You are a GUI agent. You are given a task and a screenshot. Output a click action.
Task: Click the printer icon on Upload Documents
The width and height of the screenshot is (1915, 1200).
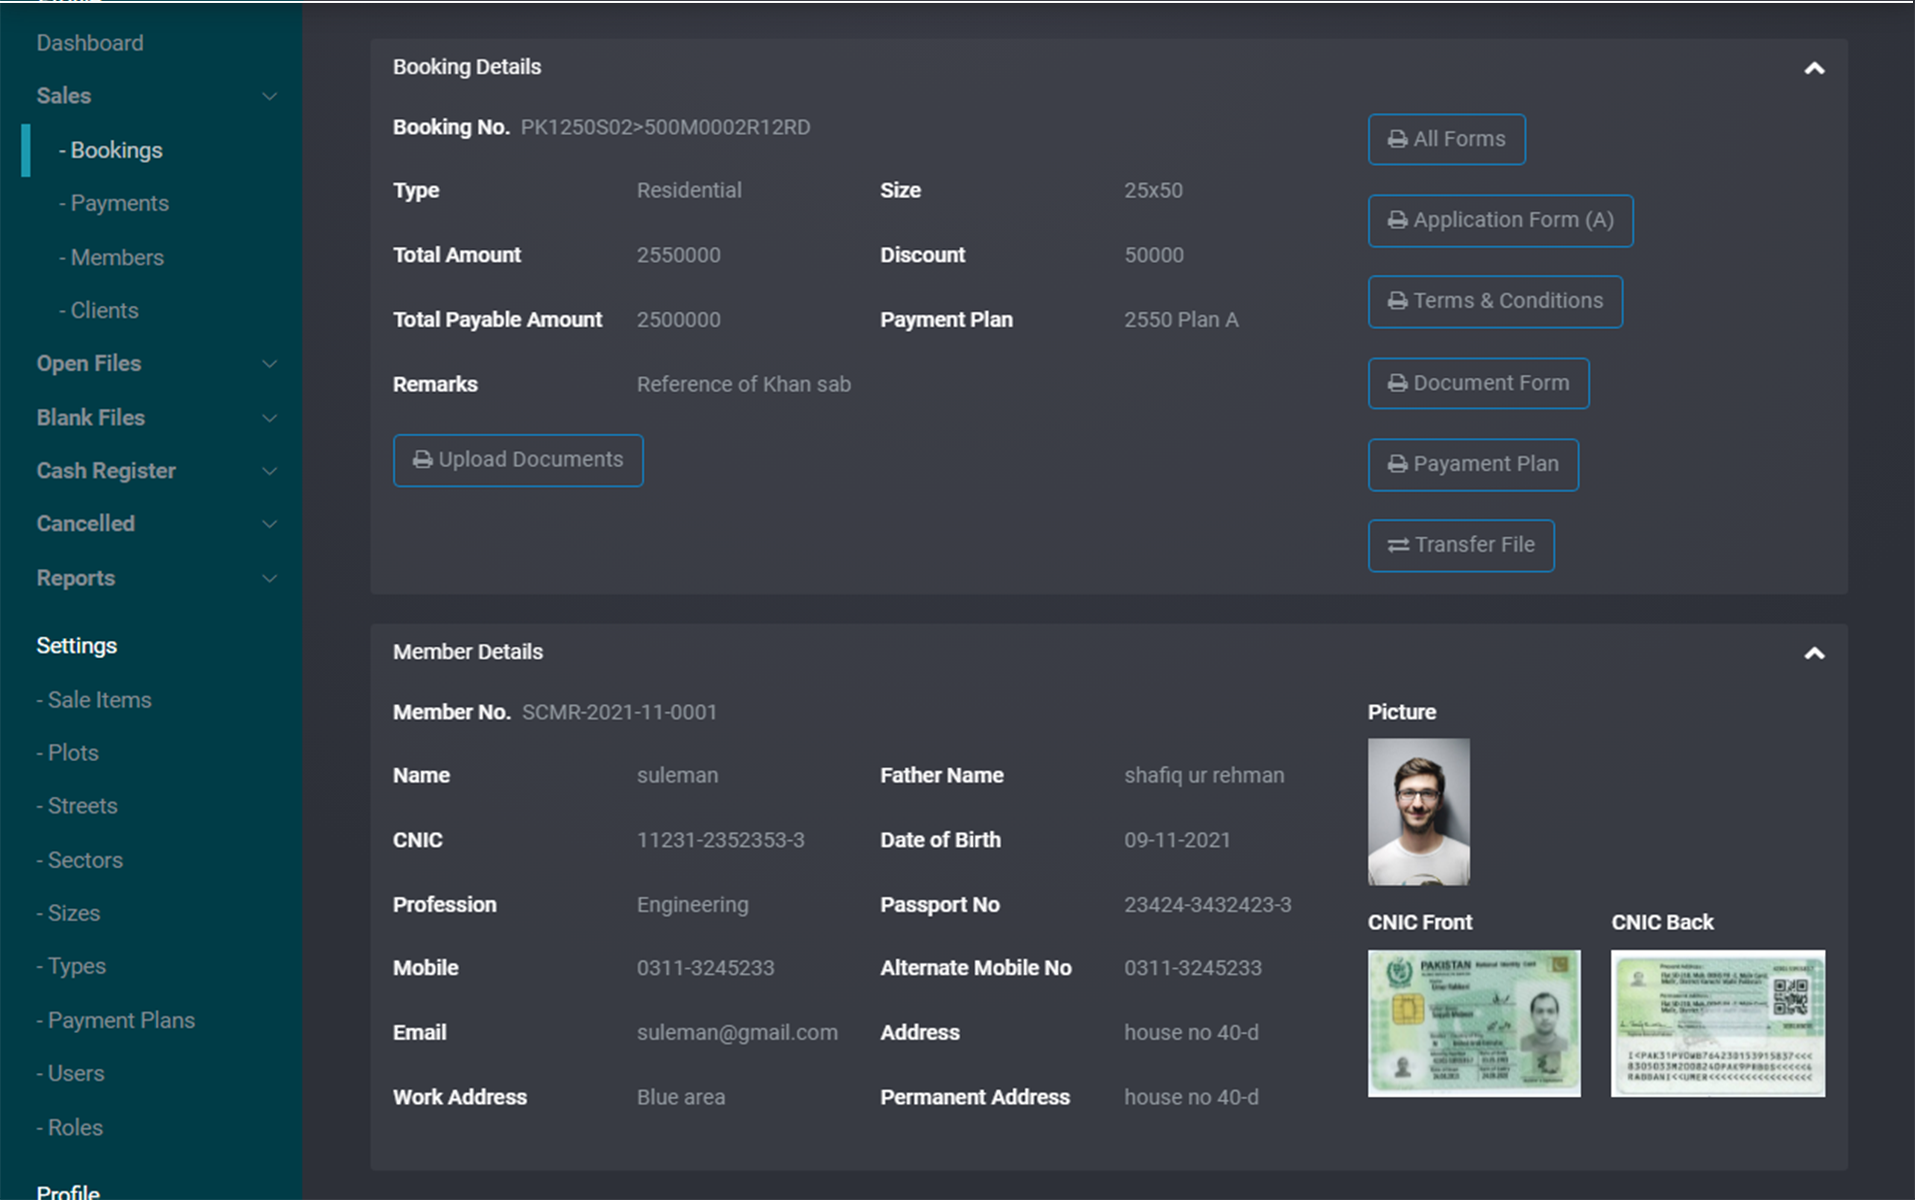422,460
